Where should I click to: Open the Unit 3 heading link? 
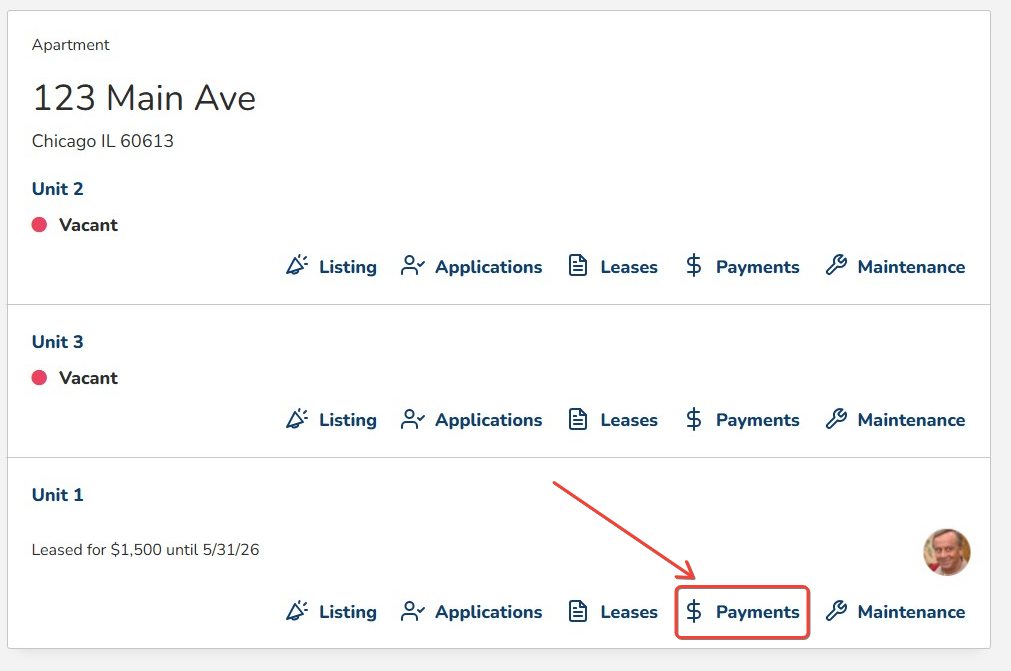point(57,342)
